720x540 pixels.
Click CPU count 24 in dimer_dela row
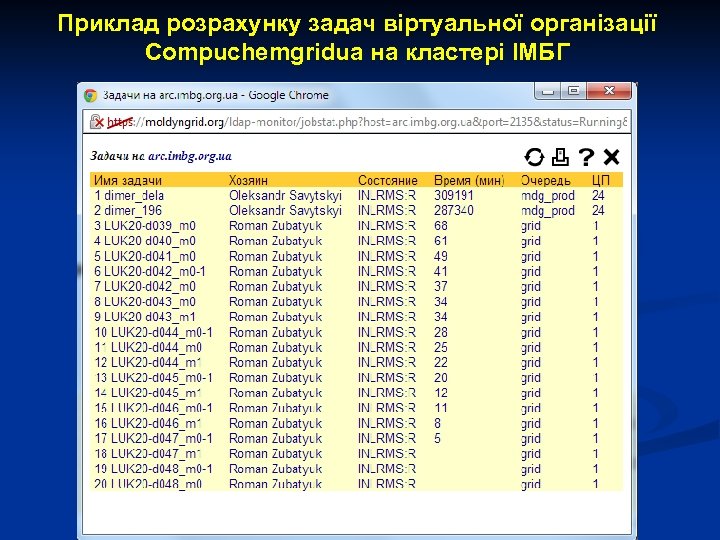click(598, 196)
